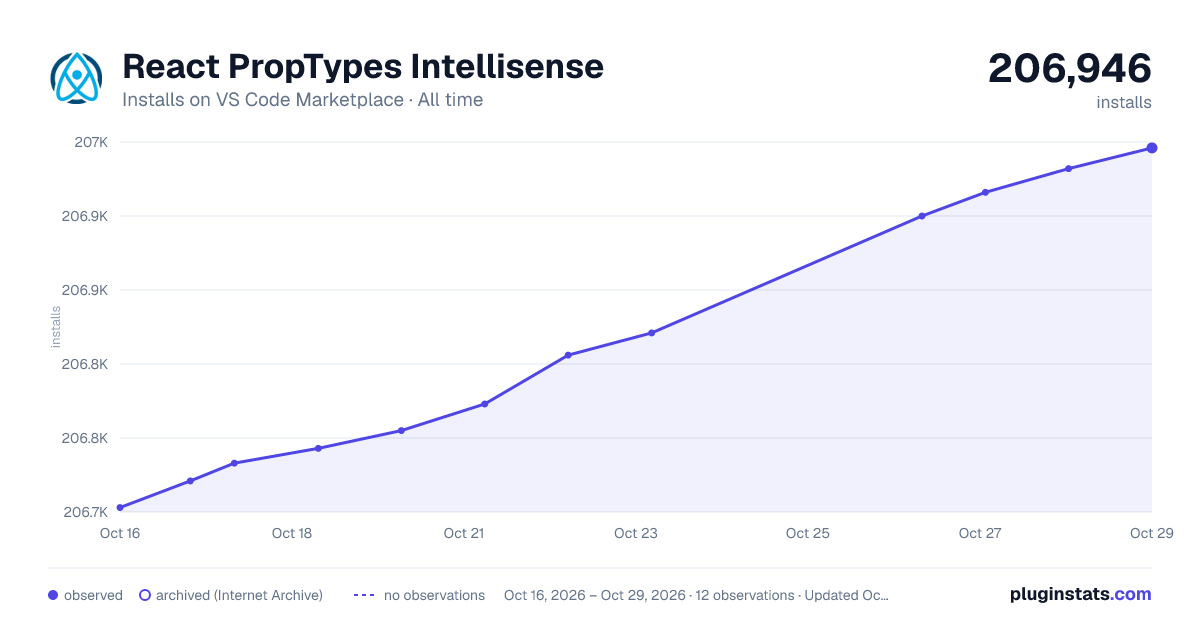Click the Oct 27 x-axis label
The width and height of the screenshot is (1200, 630).
(980, 533)
